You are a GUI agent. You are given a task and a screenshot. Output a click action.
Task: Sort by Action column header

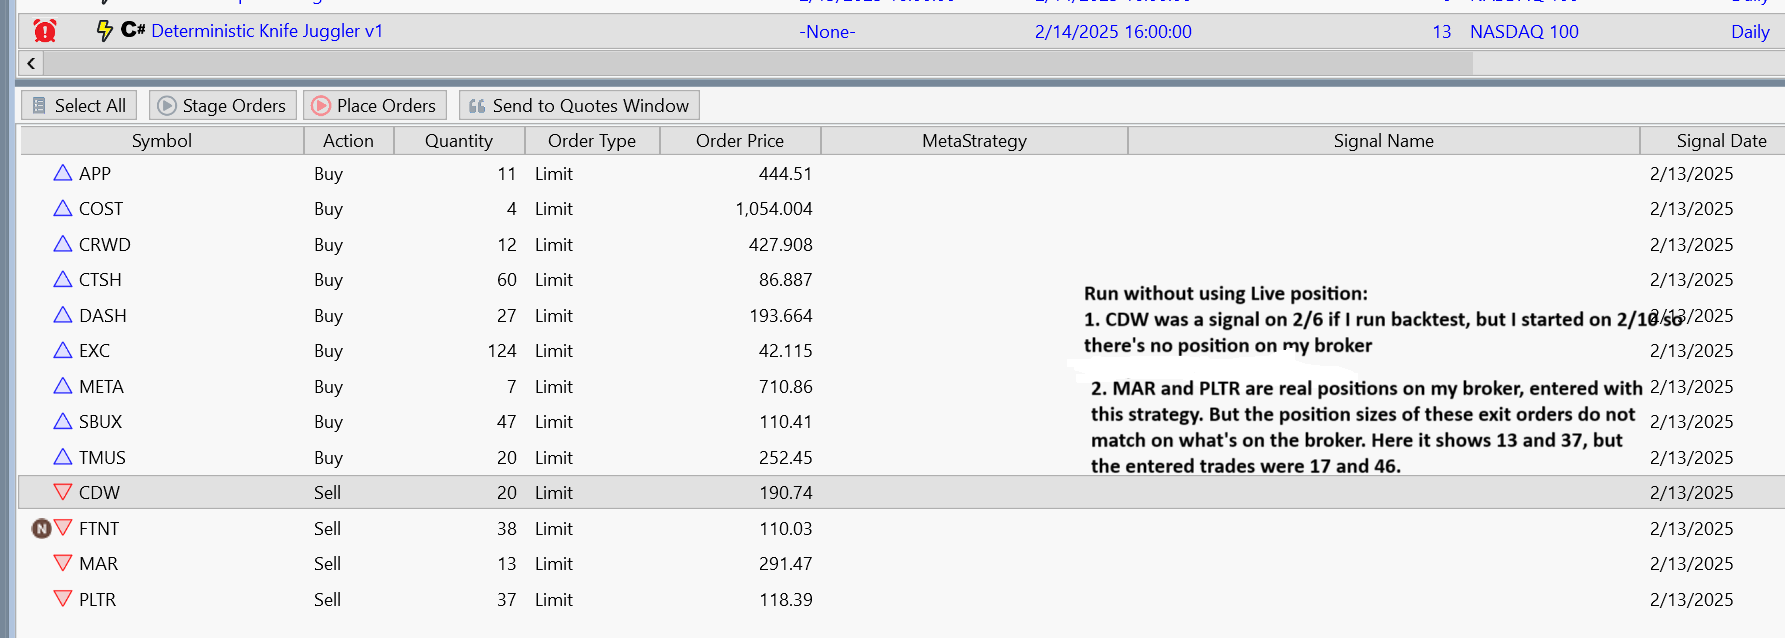(x=348, y=141)
